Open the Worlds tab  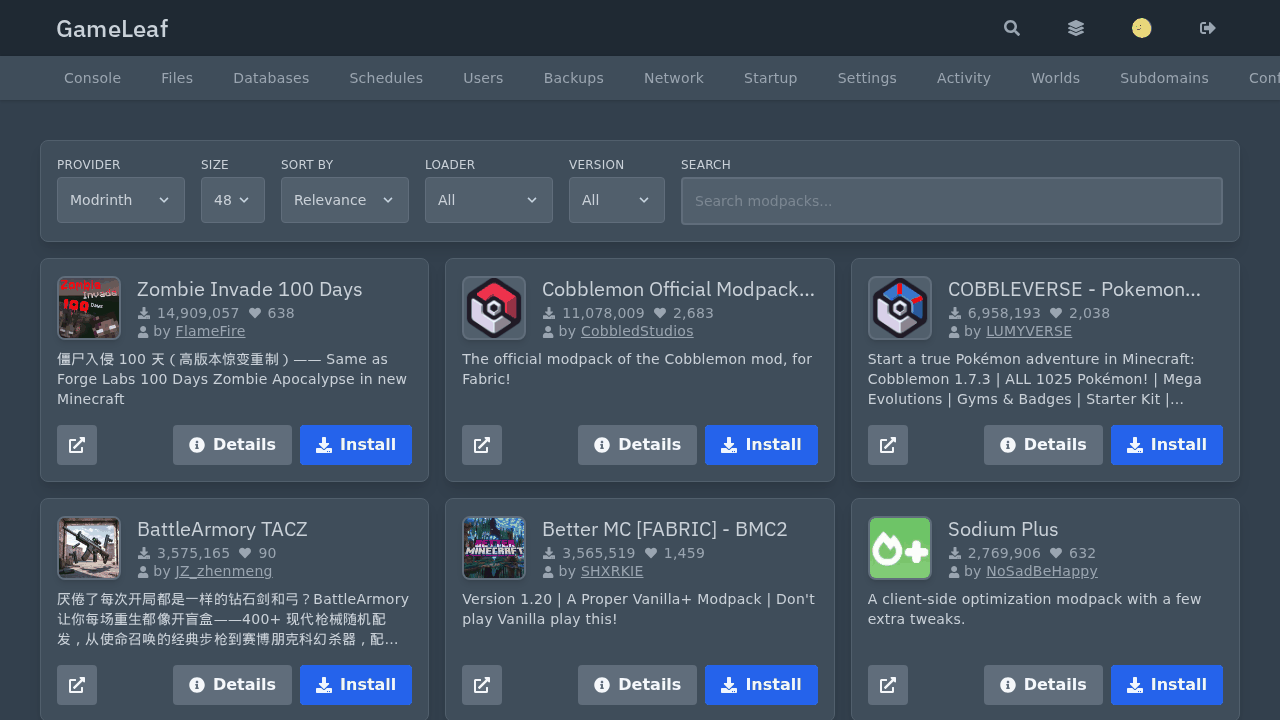tap(1056, 78)
